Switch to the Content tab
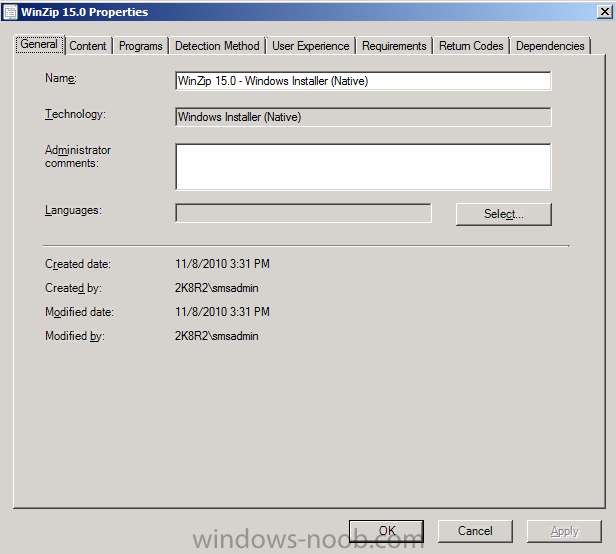The image size is (616, 554). click(88, 46)
